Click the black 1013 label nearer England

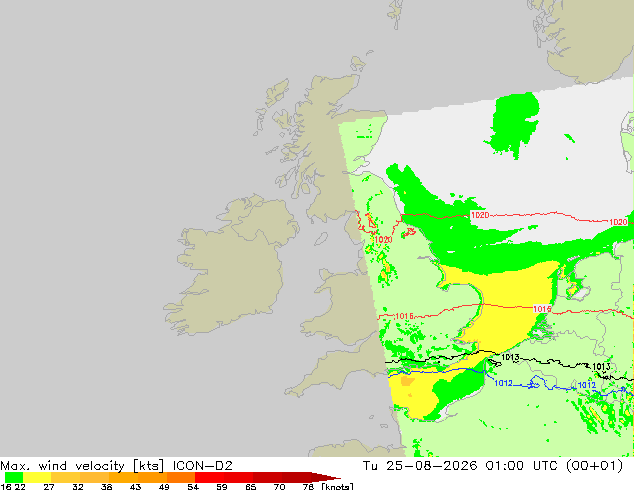510,357
